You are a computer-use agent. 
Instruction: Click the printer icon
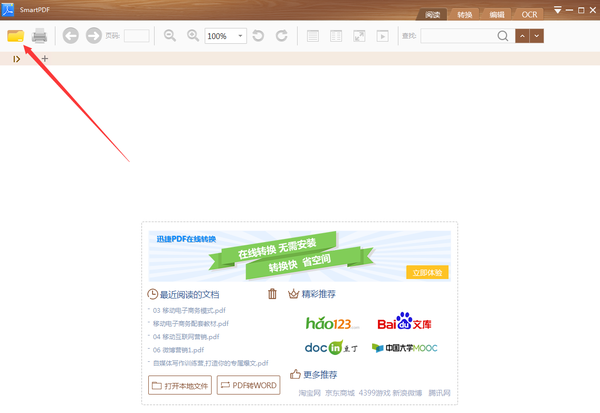(39, 36)
